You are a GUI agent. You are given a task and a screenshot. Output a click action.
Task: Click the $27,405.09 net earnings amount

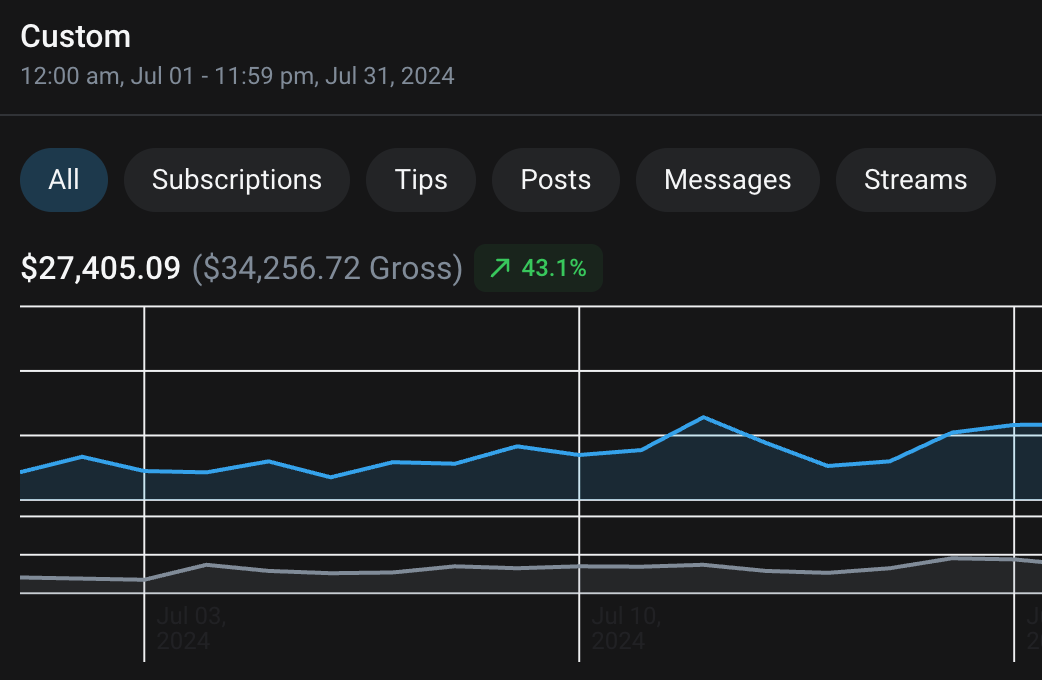point(100,269)
